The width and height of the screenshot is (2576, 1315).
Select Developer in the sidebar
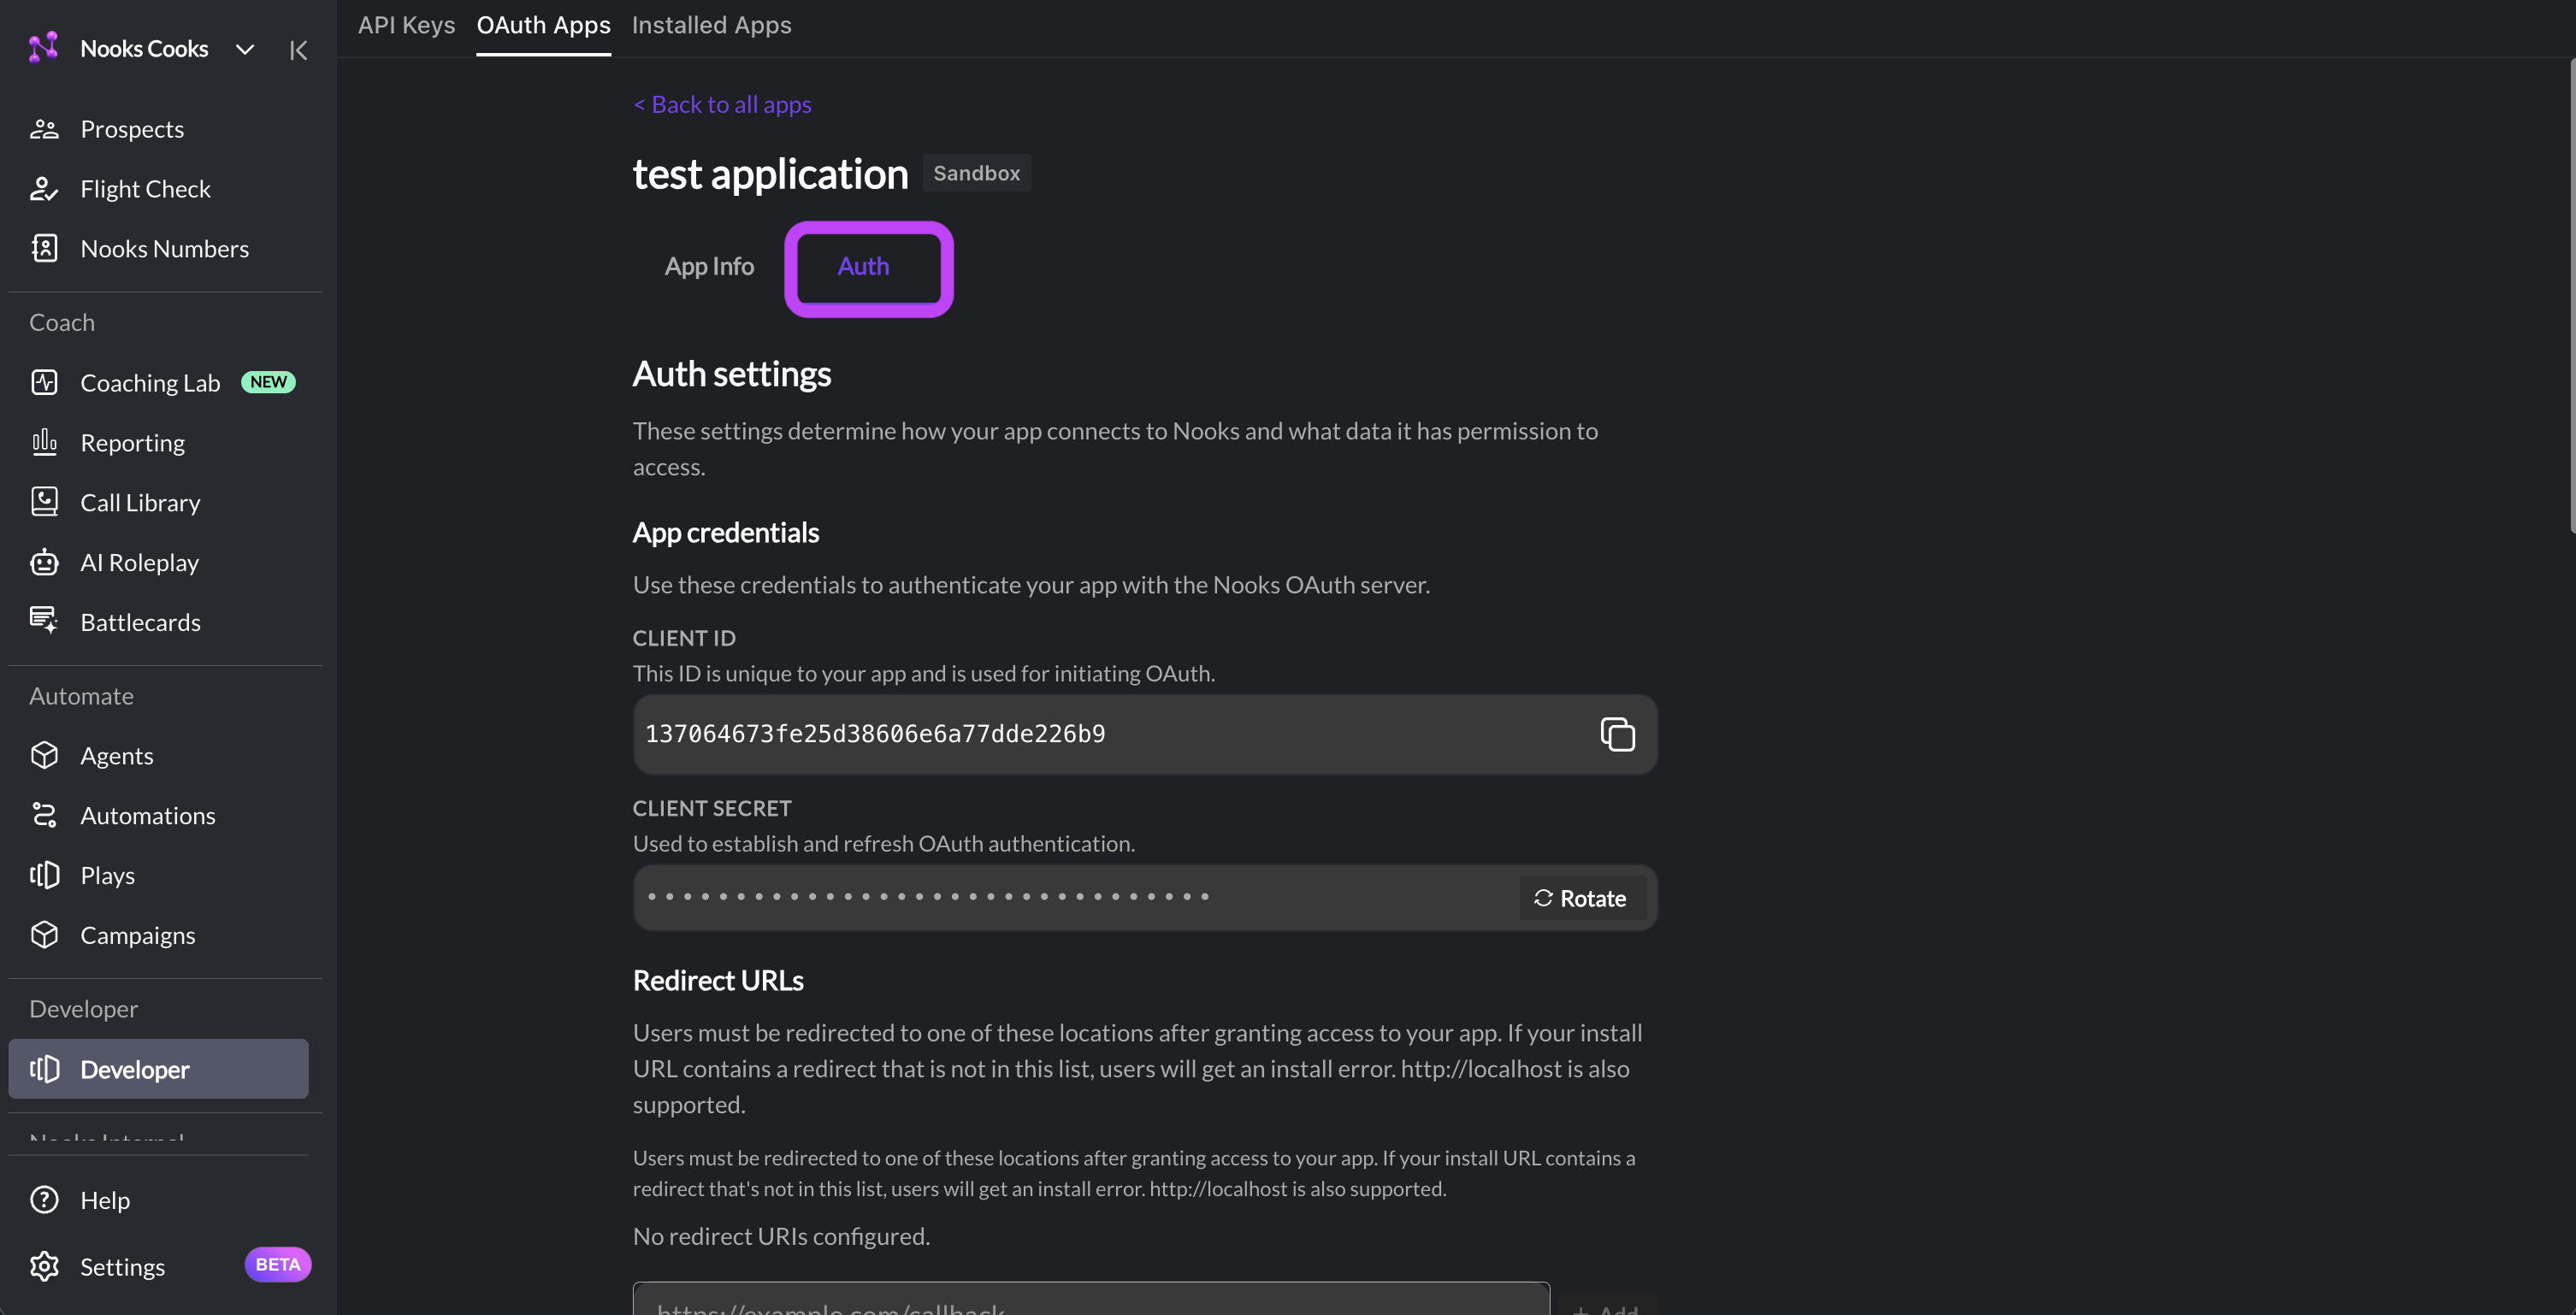(158, 1069)
